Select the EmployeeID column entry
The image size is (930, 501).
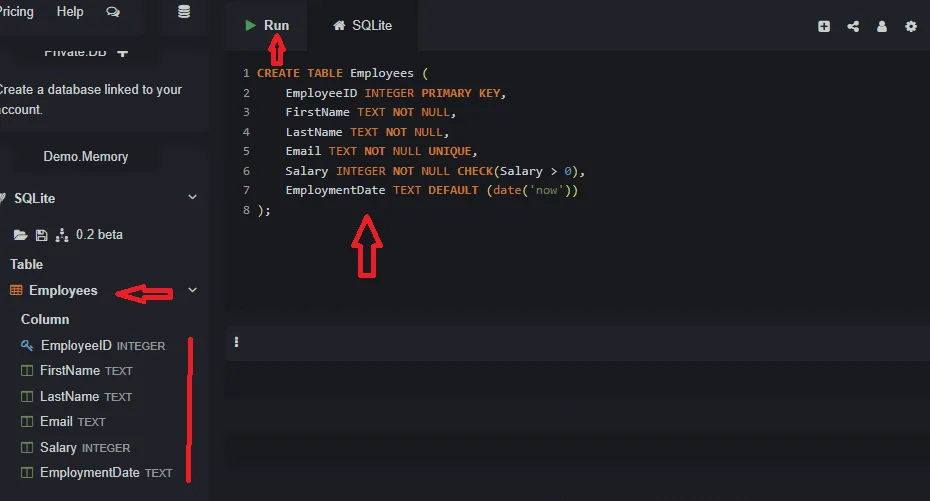75,345
